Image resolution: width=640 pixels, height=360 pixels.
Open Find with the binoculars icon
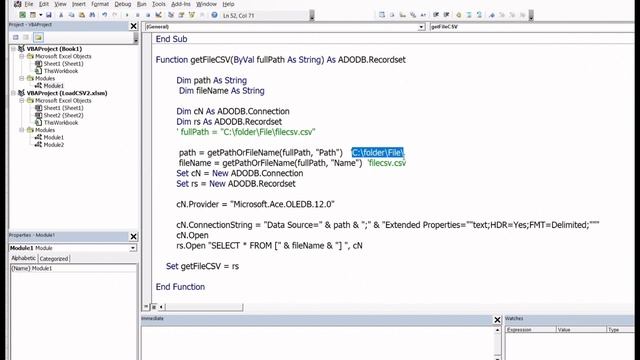(92, 15)
